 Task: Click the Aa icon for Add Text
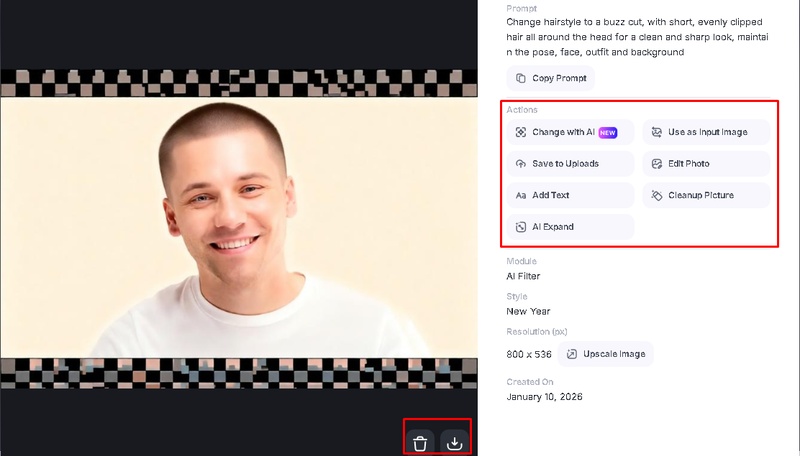tap(521, 195)
